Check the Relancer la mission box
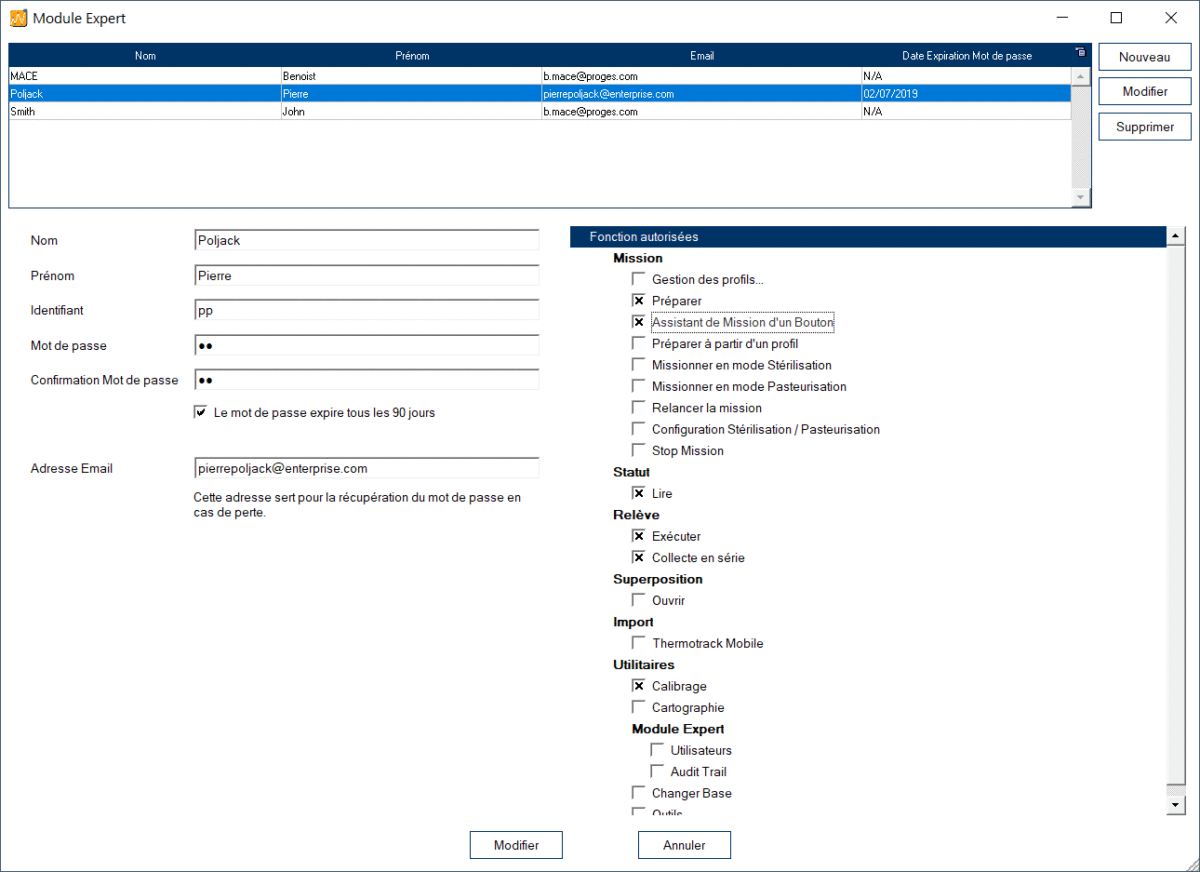The image size is (1200, 872). point(638,407)
